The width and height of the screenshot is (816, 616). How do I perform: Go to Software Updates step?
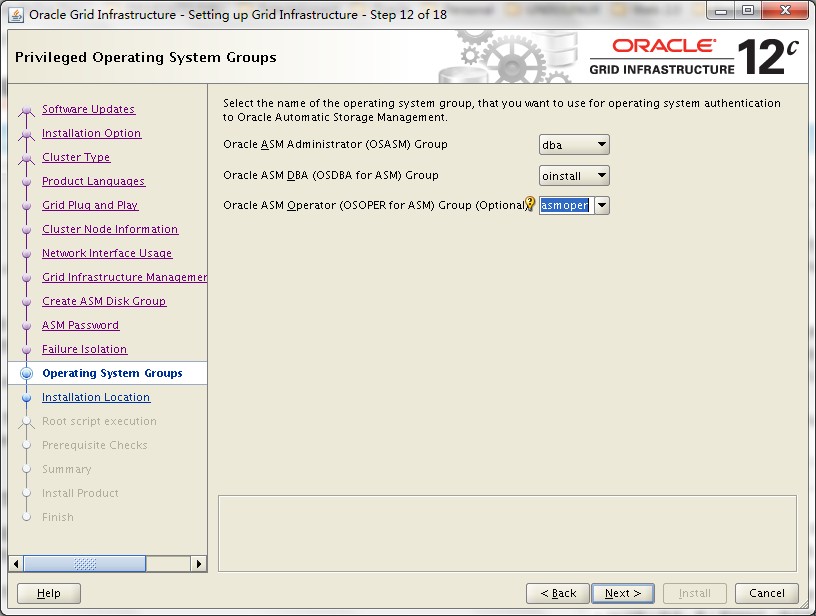pos(88,109)
